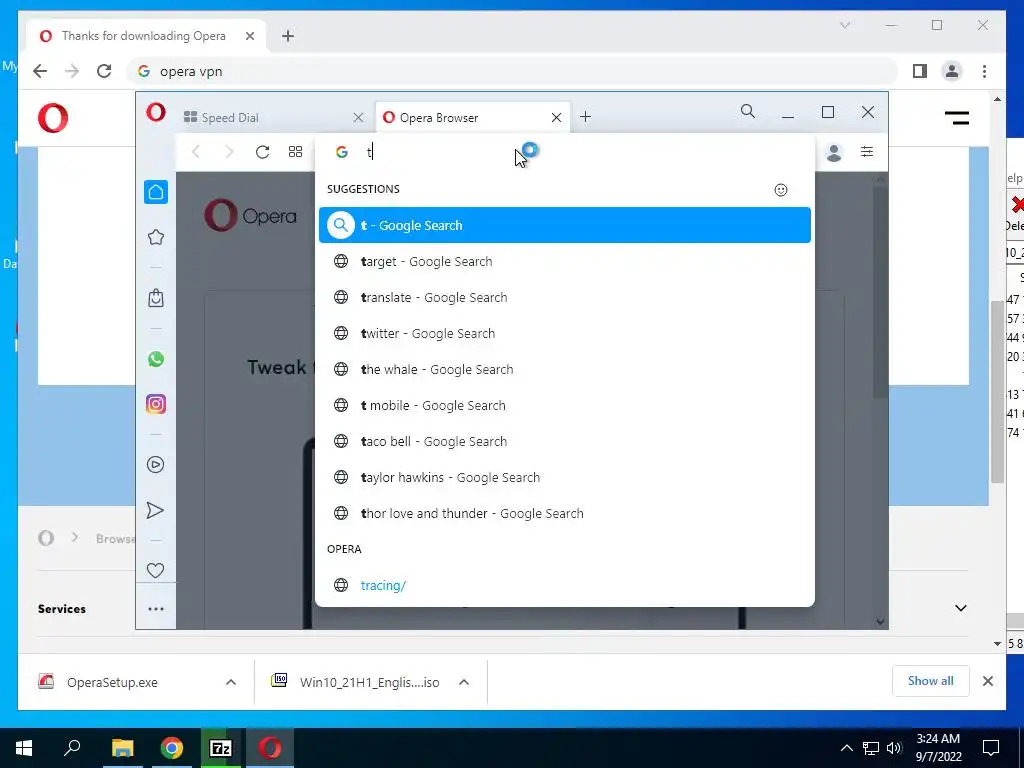
Task: Select suggestion 'twitter - Google Search'
Action: click(x=564, y=333)
